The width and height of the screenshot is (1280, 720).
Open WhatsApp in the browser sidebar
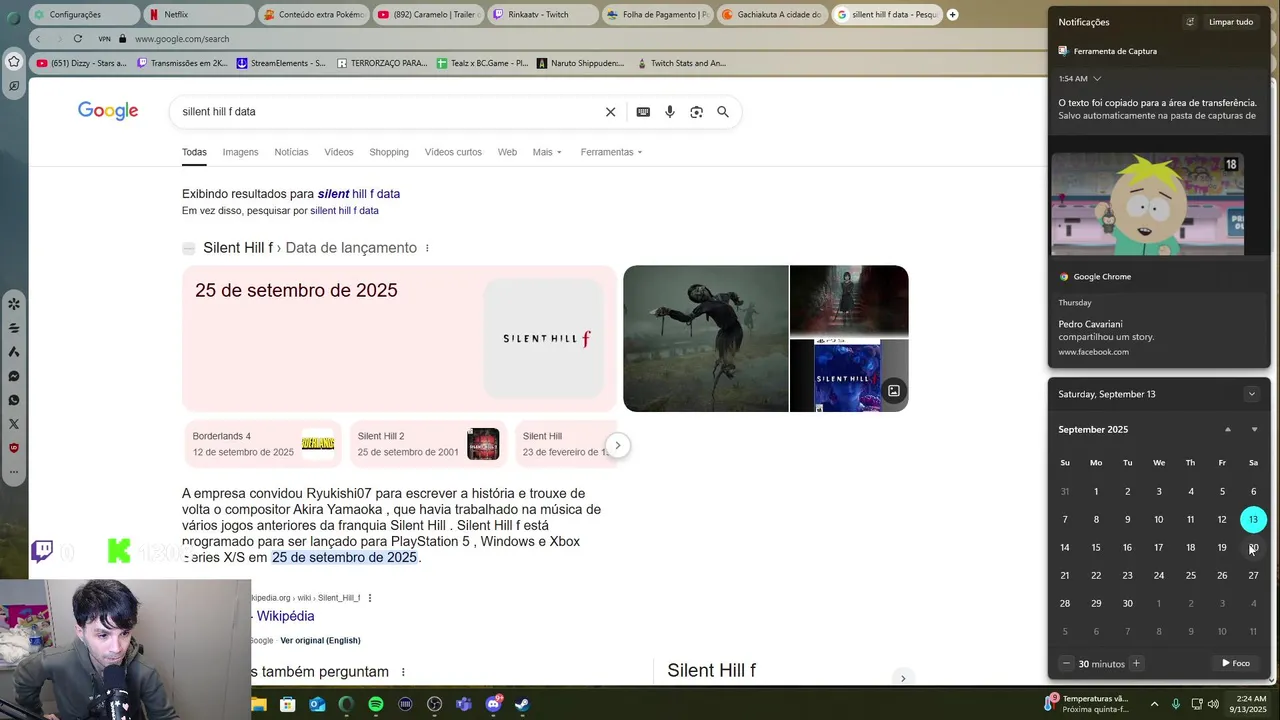click(14, 400)
